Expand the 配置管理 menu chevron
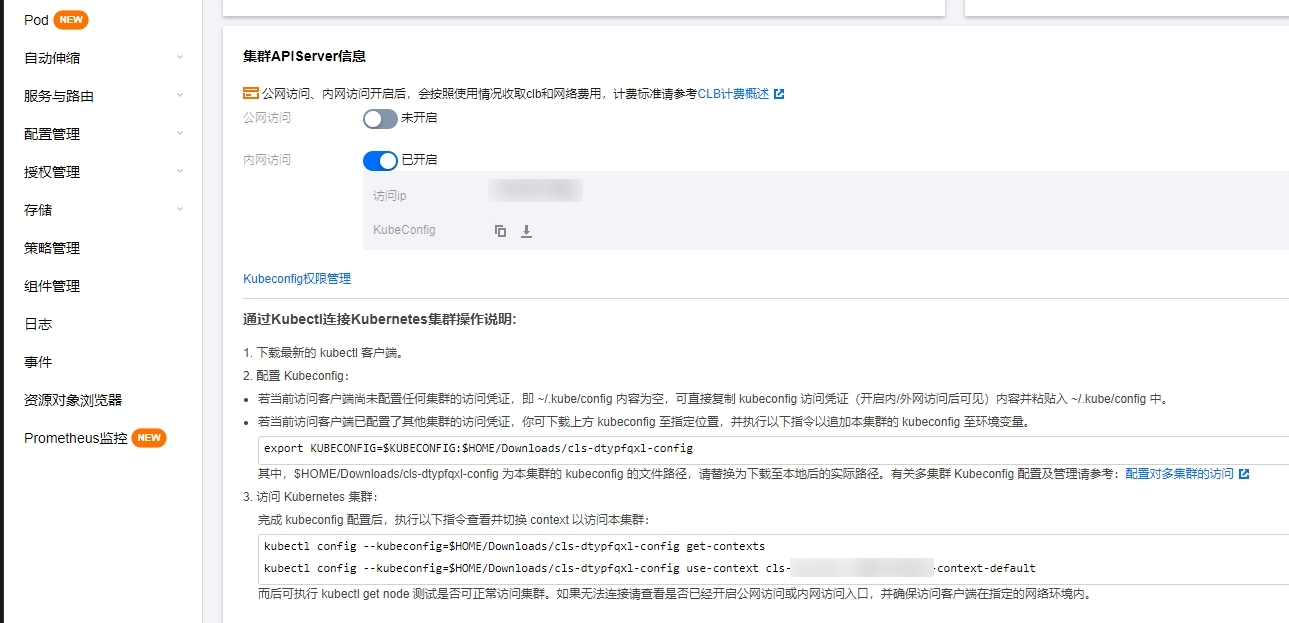Viewport: 1289px width, 623px height. [x=180, y=133]
